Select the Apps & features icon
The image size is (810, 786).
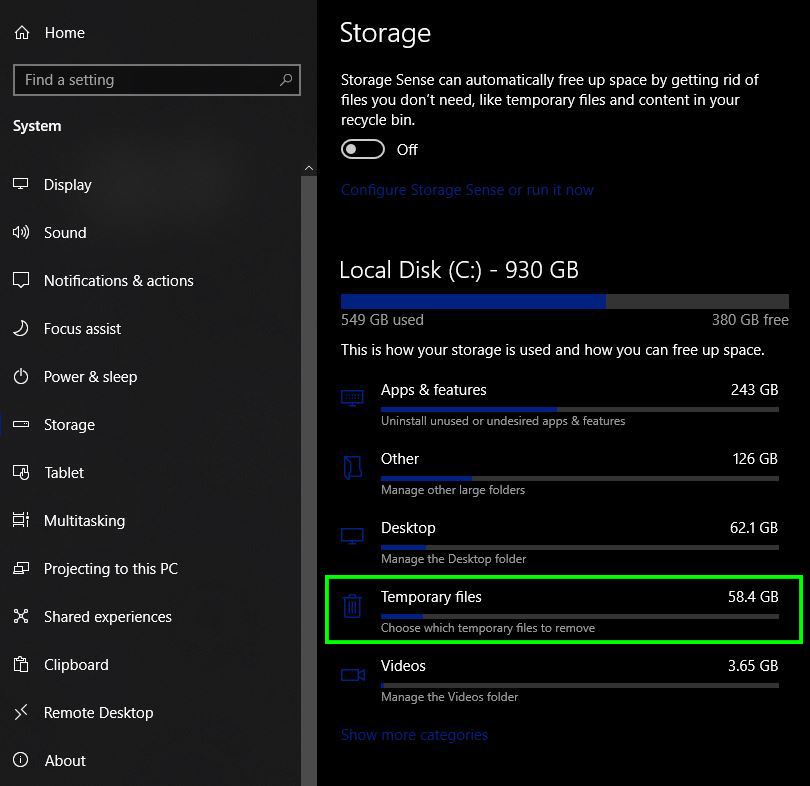[x=352, y=397]
